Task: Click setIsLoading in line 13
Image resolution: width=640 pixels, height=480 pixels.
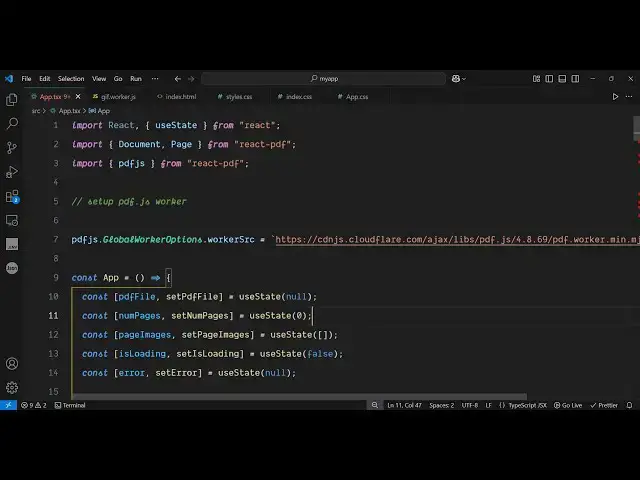Action: click(207, 354)
